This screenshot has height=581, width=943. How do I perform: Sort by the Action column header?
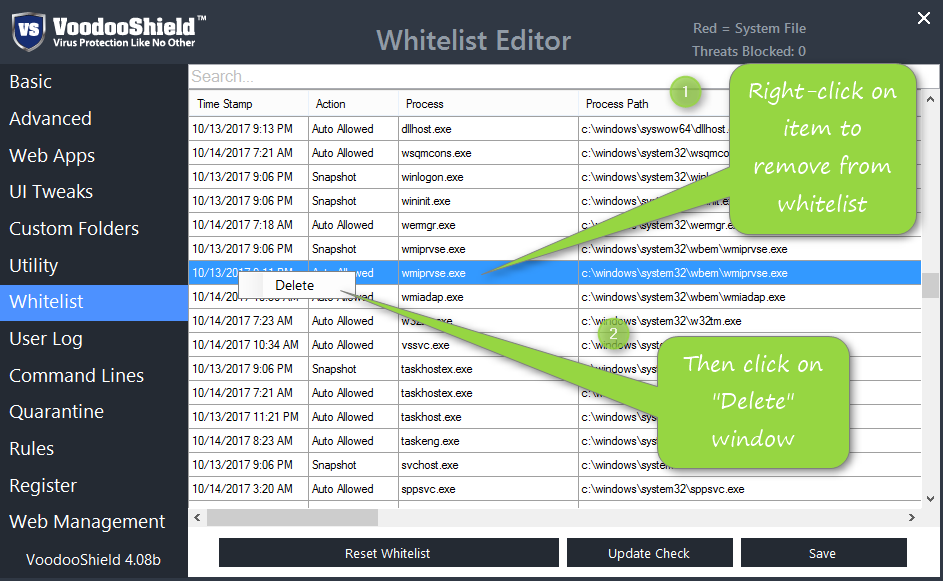pyautogui.click(x=353, y=103)
